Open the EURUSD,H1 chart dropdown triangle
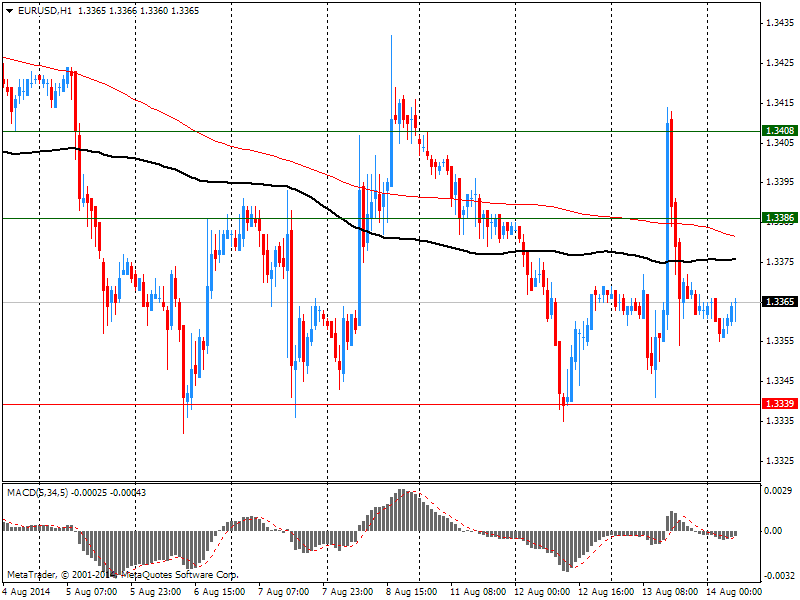800x600 pixels. pos(10,11)
